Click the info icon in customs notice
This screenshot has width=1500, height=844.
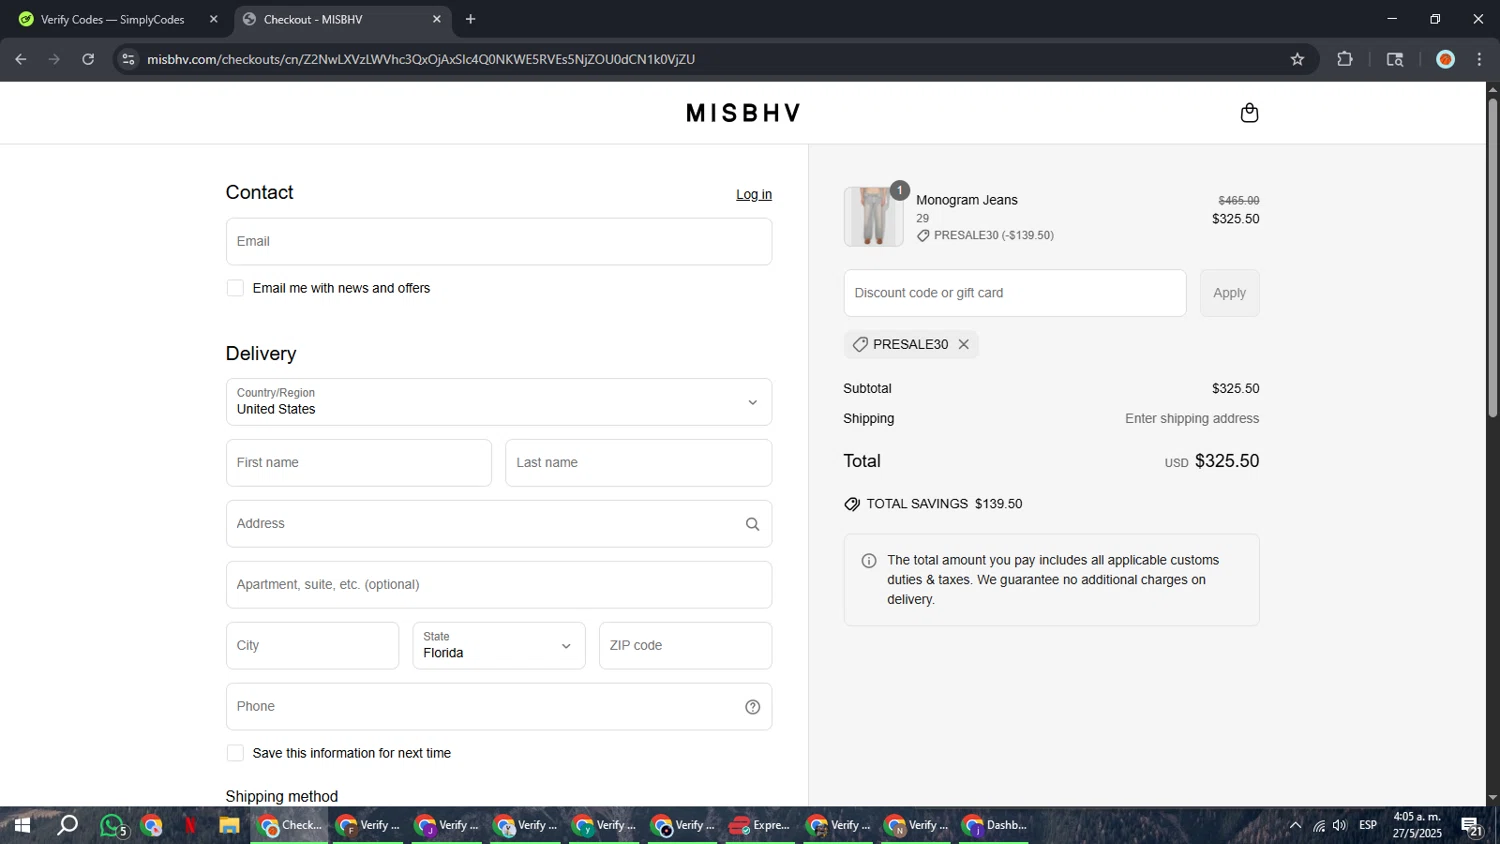[869, 561]
